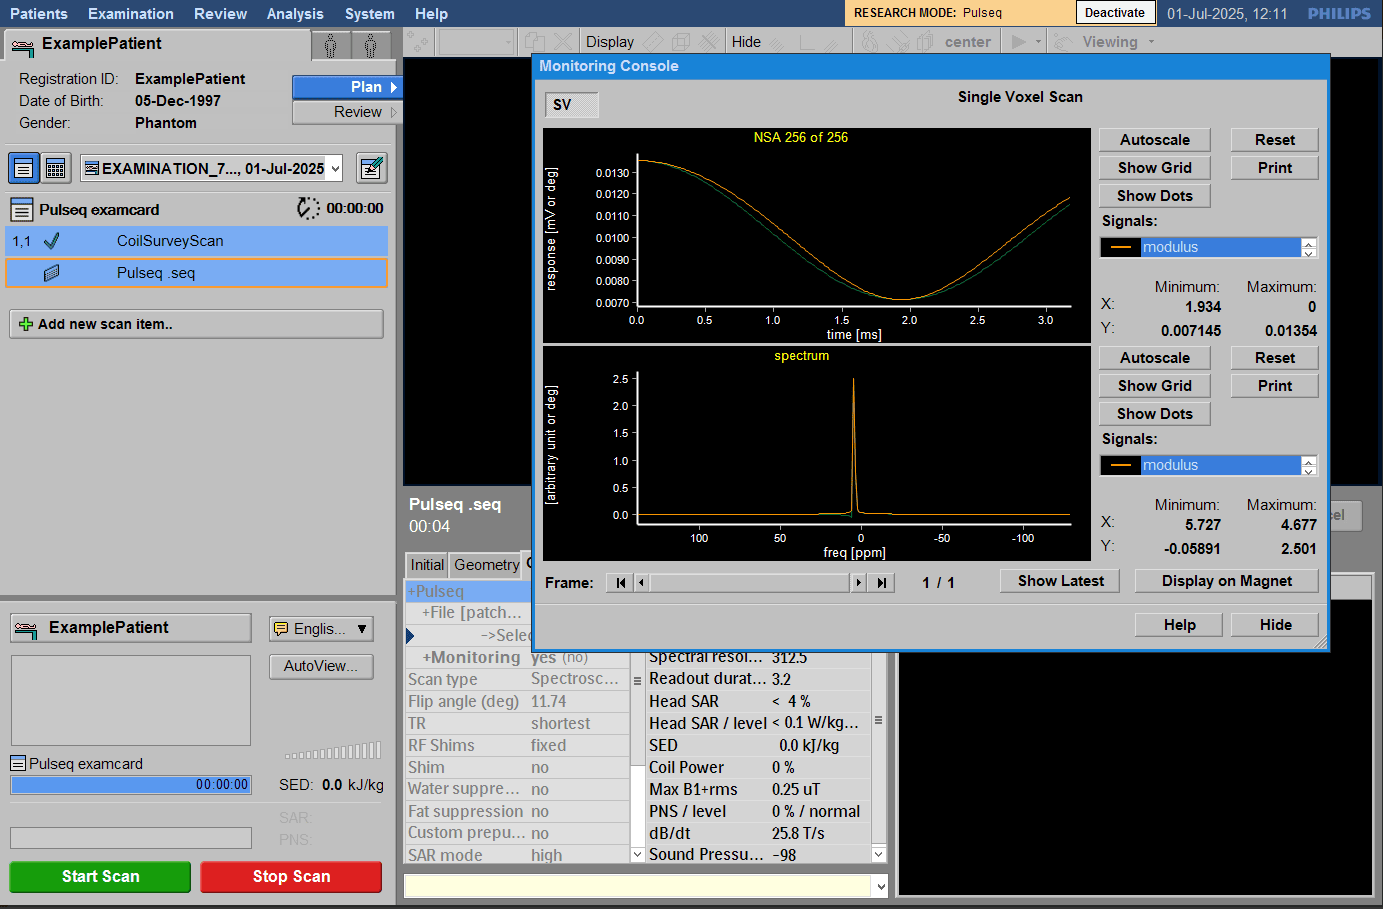Click the CoilSurveyScan completed checkmark icon
This screenshot has width=1383, height=909.
coord(52,241)
